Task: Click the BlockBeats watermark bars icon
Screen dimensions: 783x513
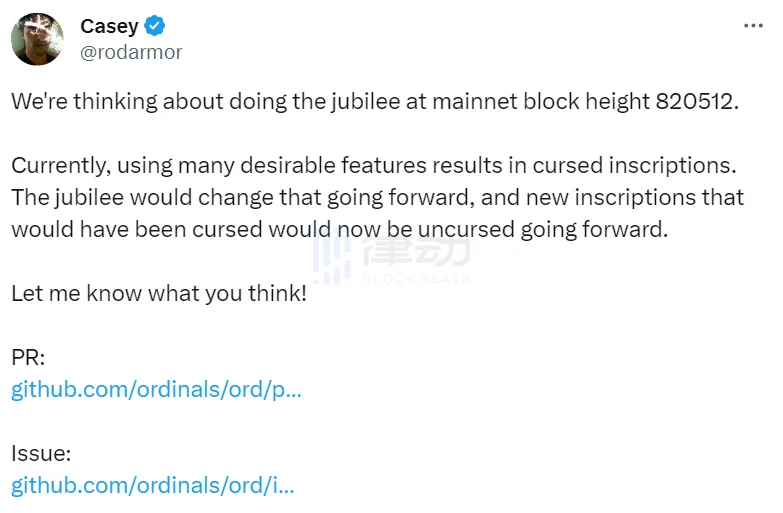Action: pos(332,260)
